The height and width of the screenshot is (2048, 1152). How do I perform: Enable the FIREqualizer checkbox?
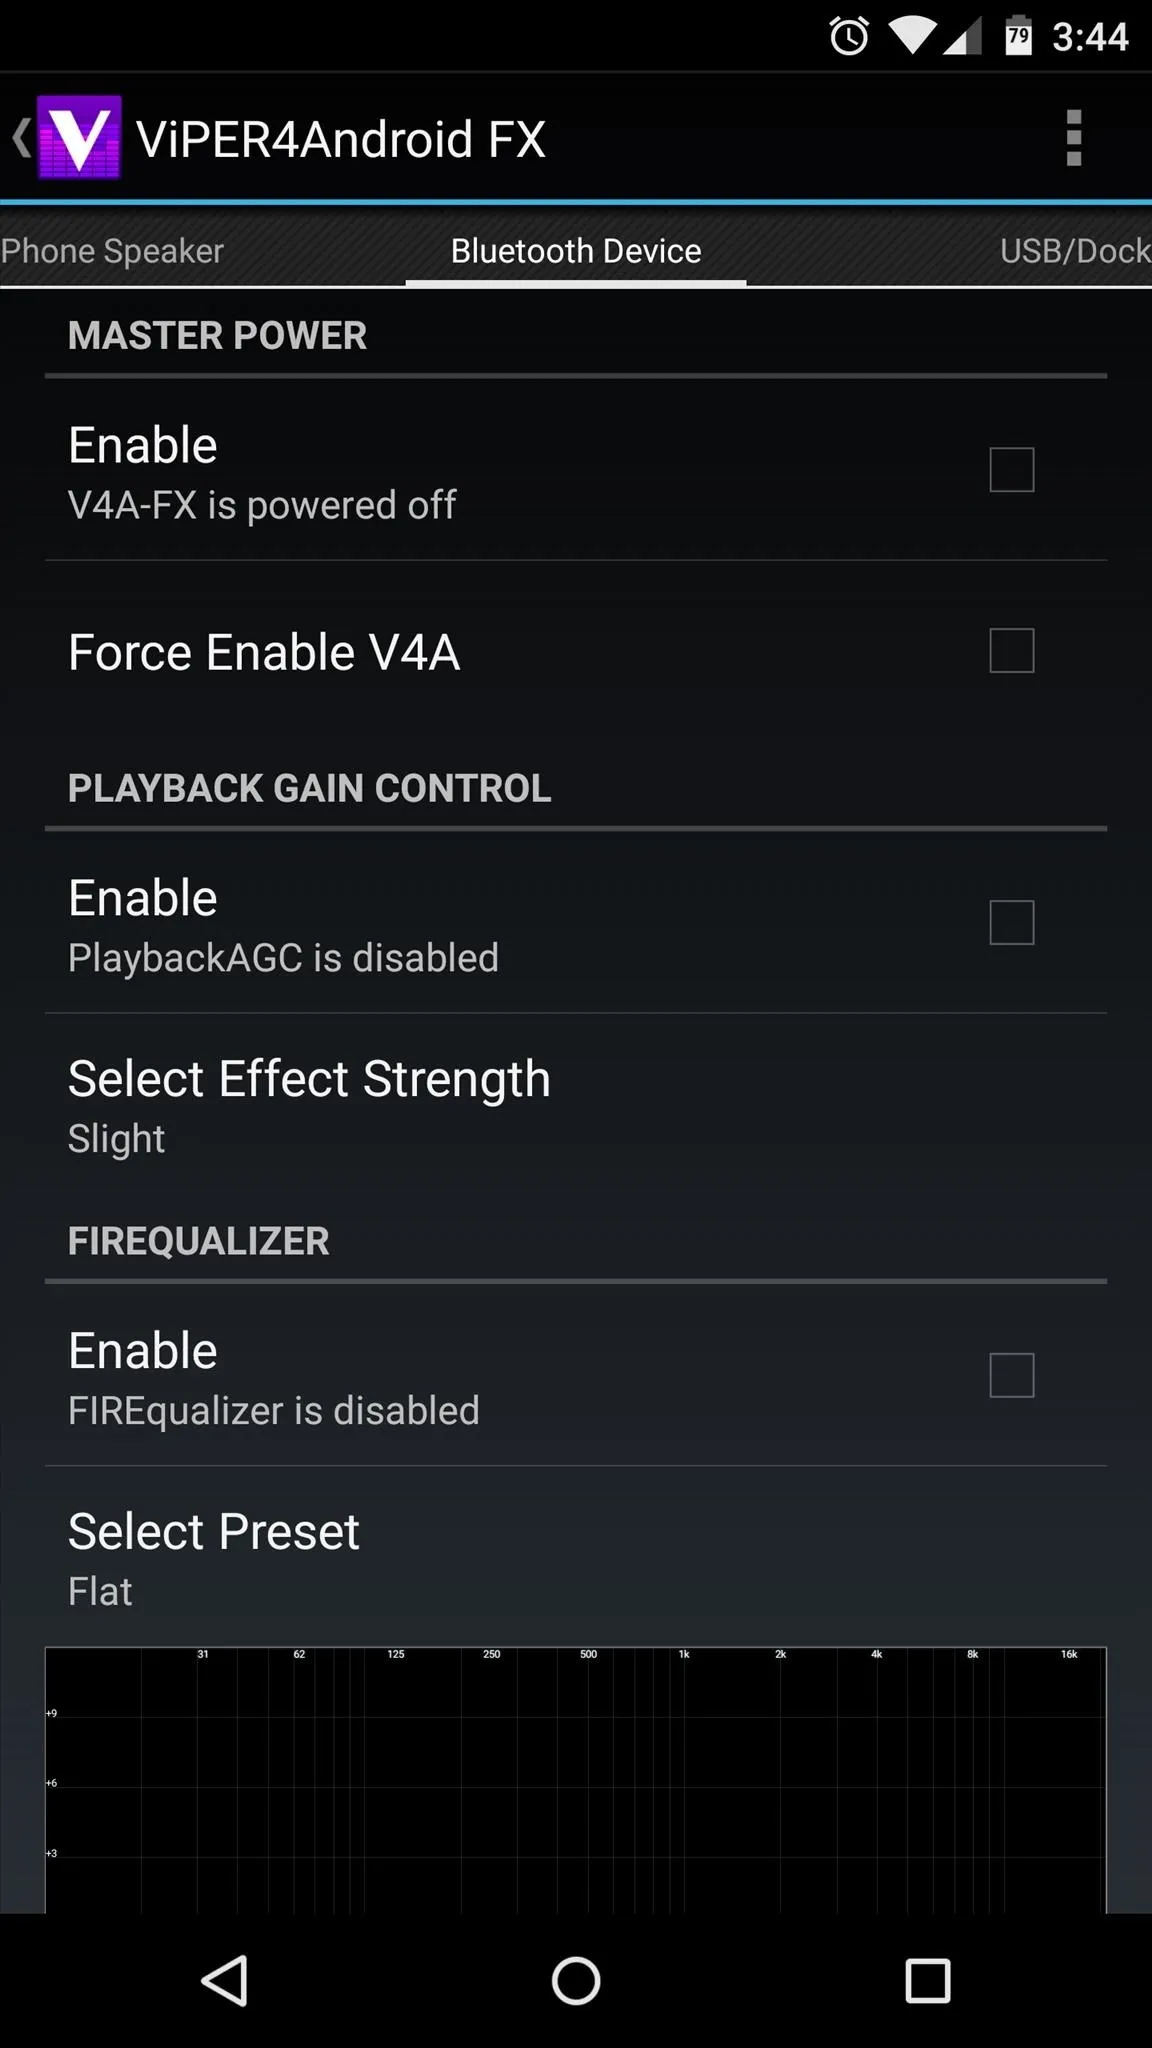click(1011, 1375)
